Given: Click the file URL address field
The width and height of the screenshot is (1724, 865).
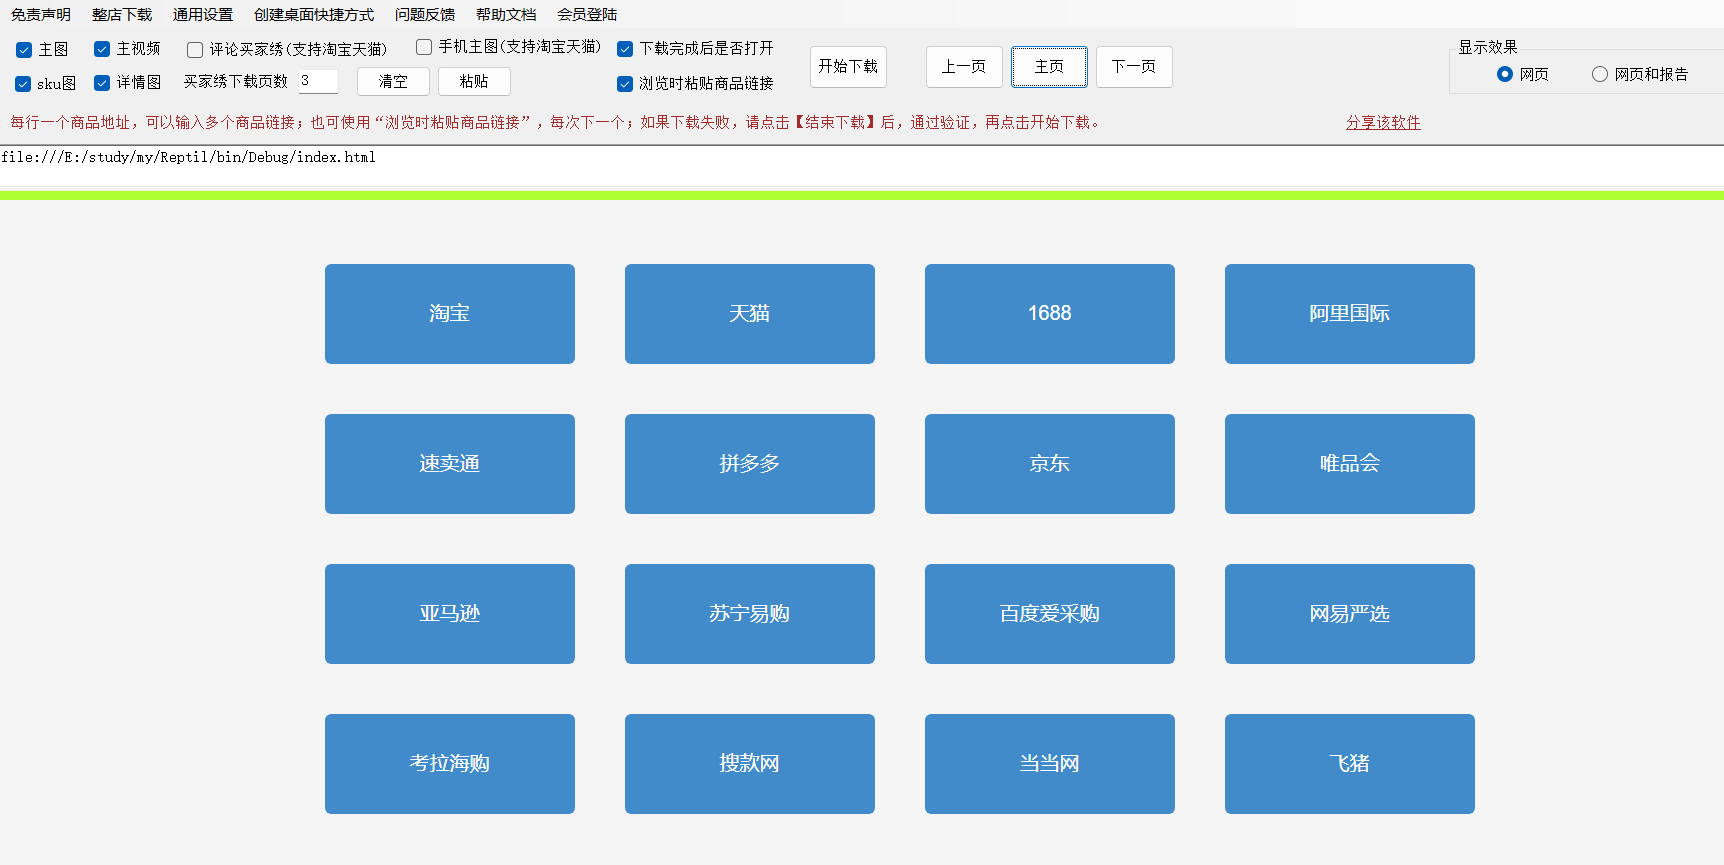Looking at the screenshot, I should (862, 166).
